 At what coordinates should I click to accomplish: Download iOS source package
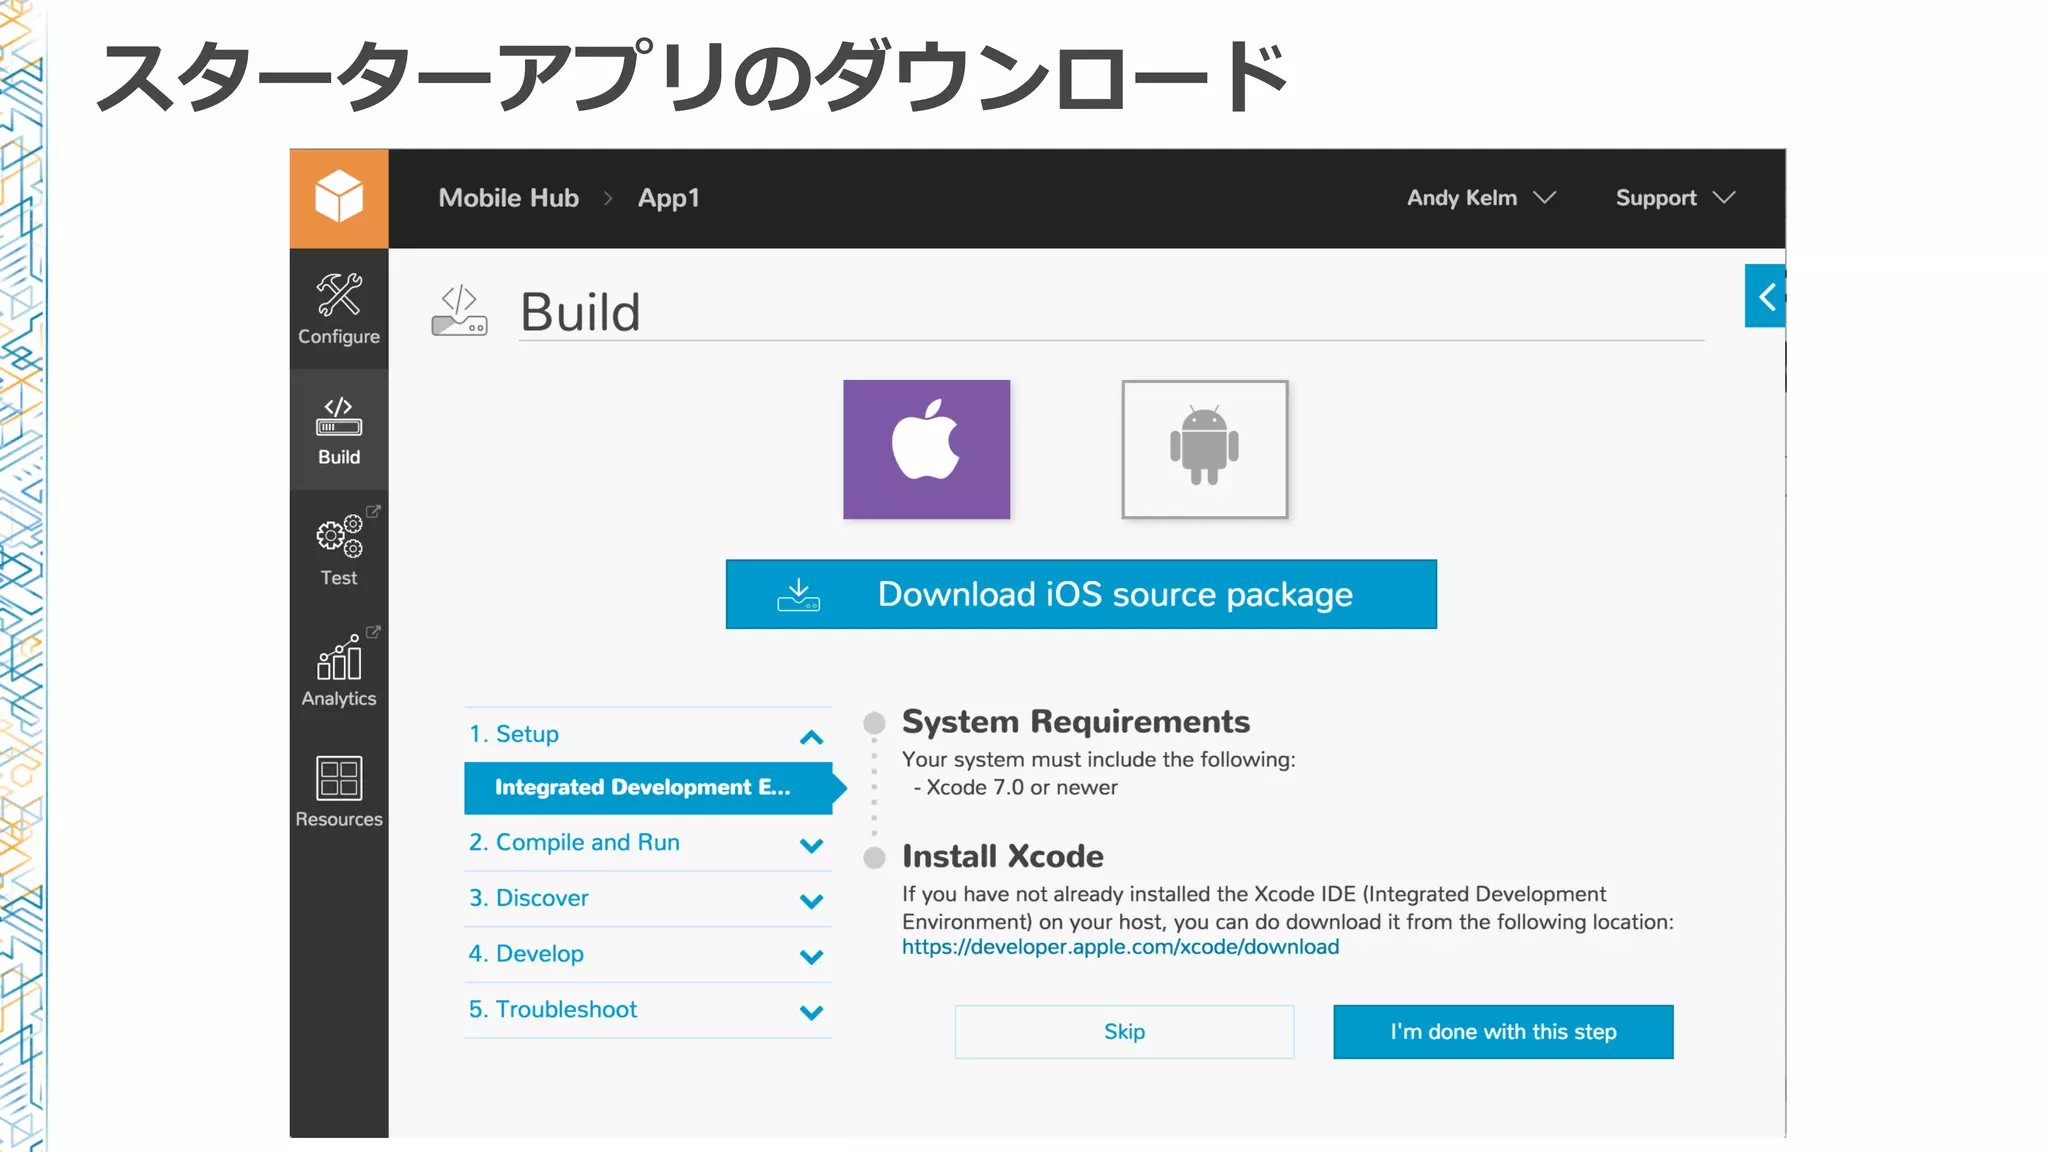[1081, 594]
